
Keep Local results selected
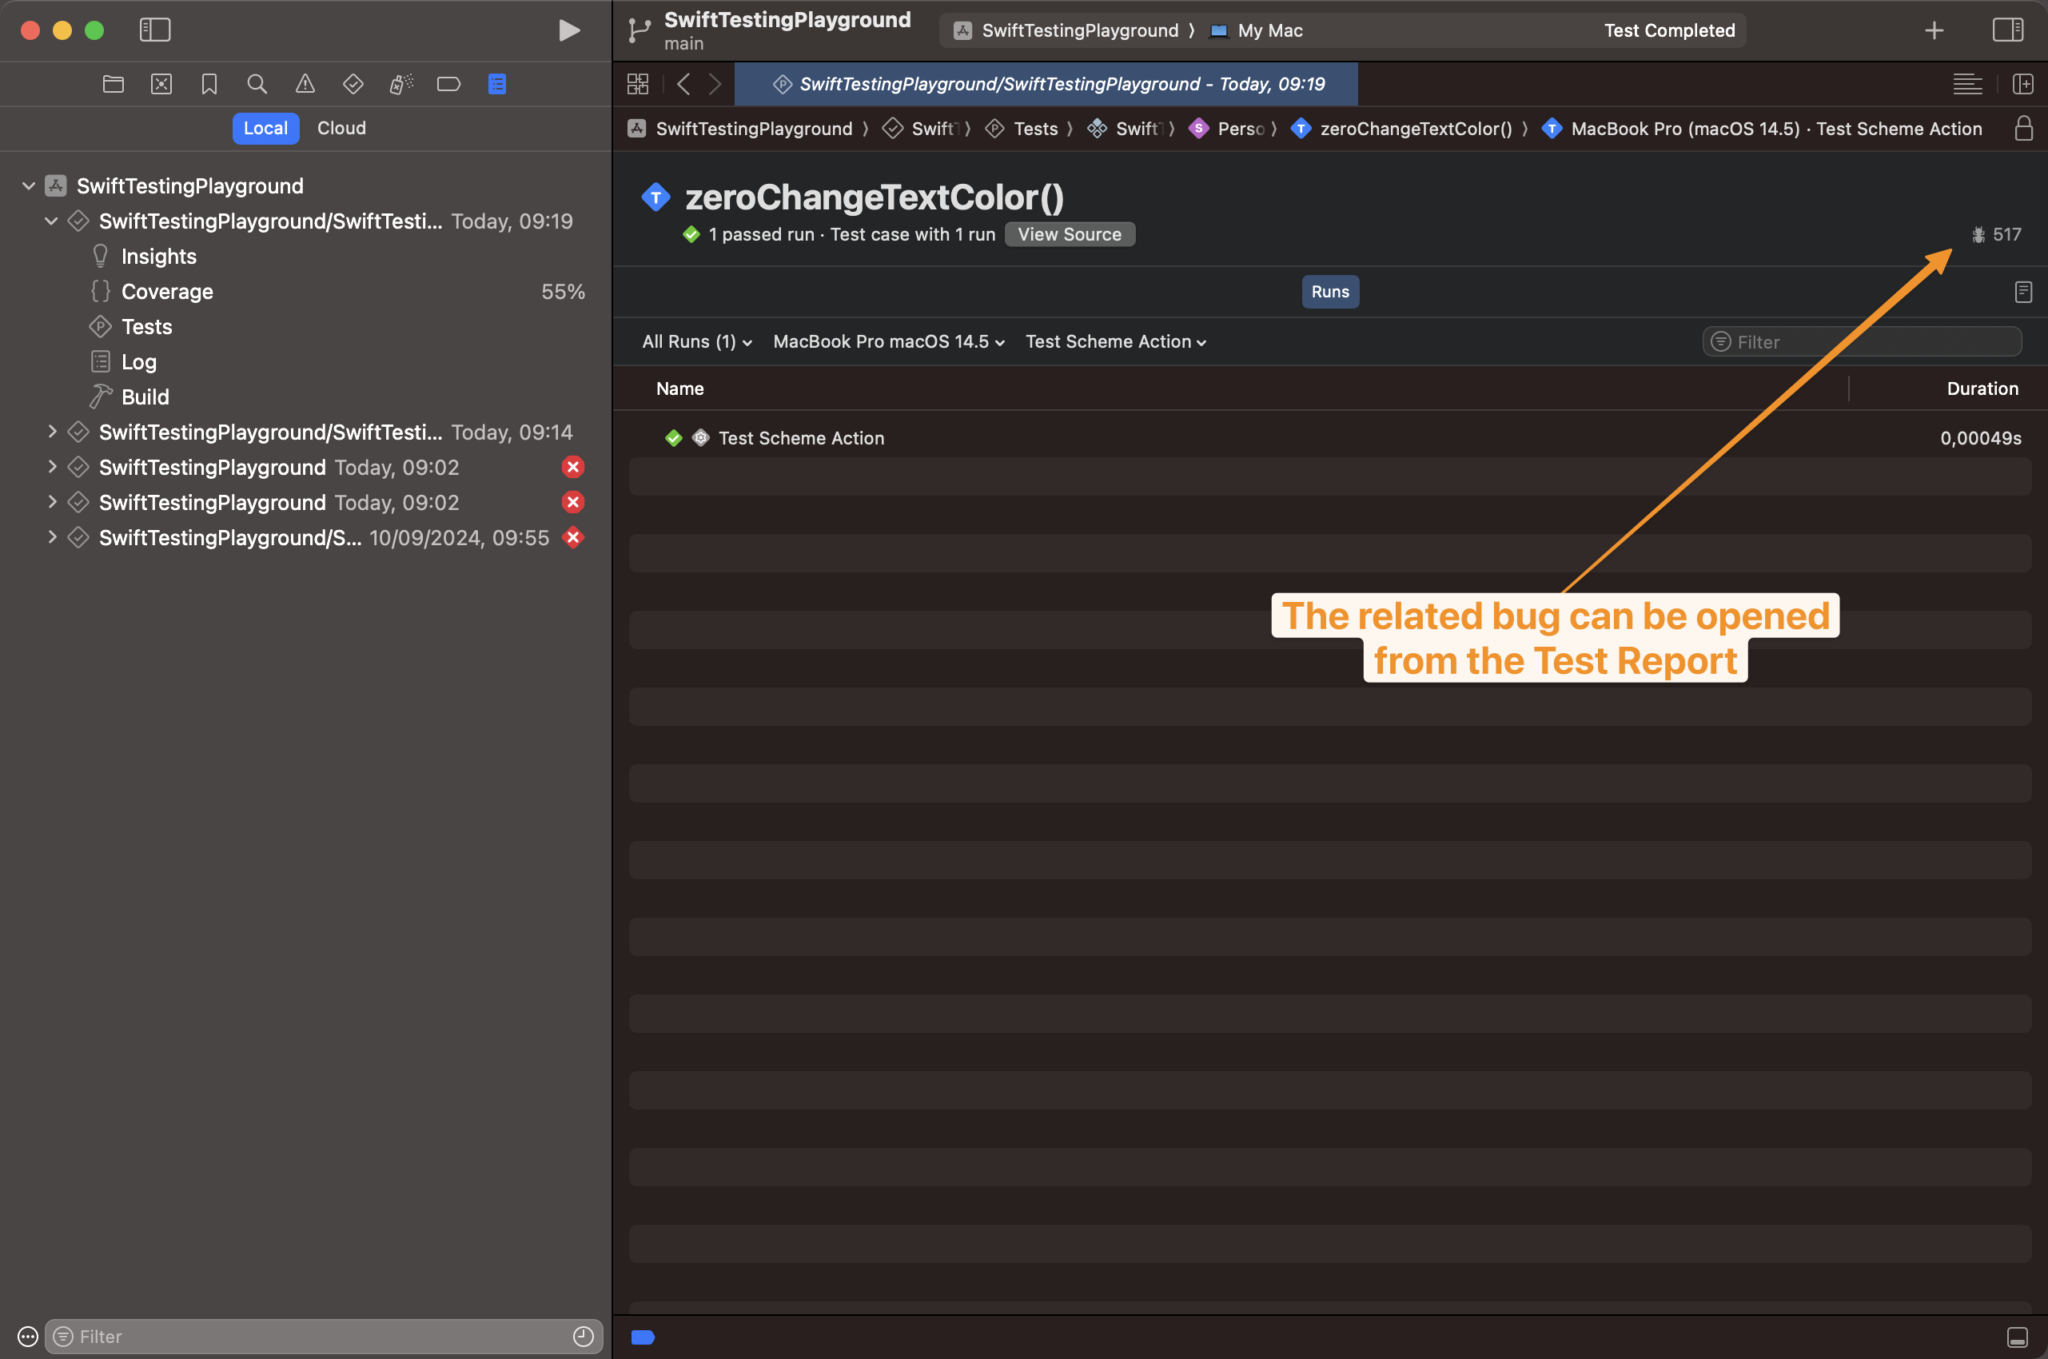click(x=264, y=128)
